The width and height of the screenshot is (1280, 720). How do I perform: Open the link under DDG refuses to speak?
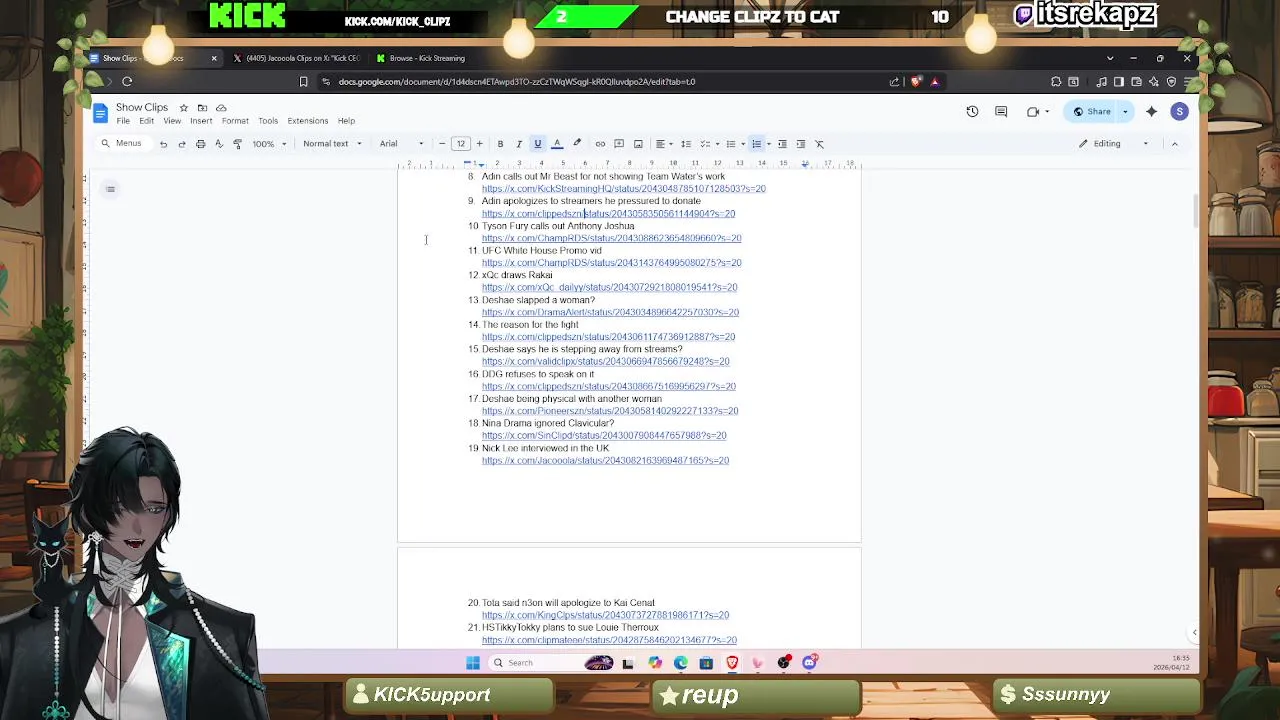[x=608, y=386]
